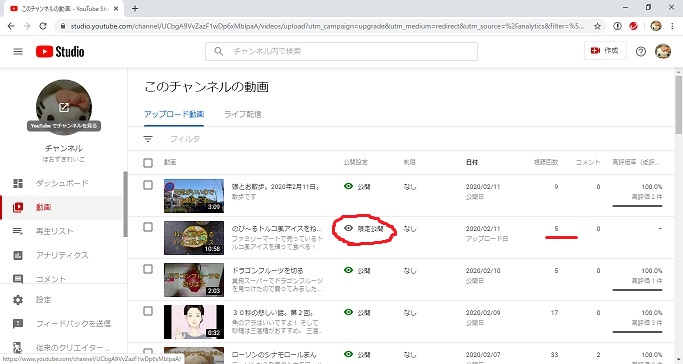The height and width of the screenshot is (364, 683).
Task: Click the コメント column header
Action: [588, 162]
